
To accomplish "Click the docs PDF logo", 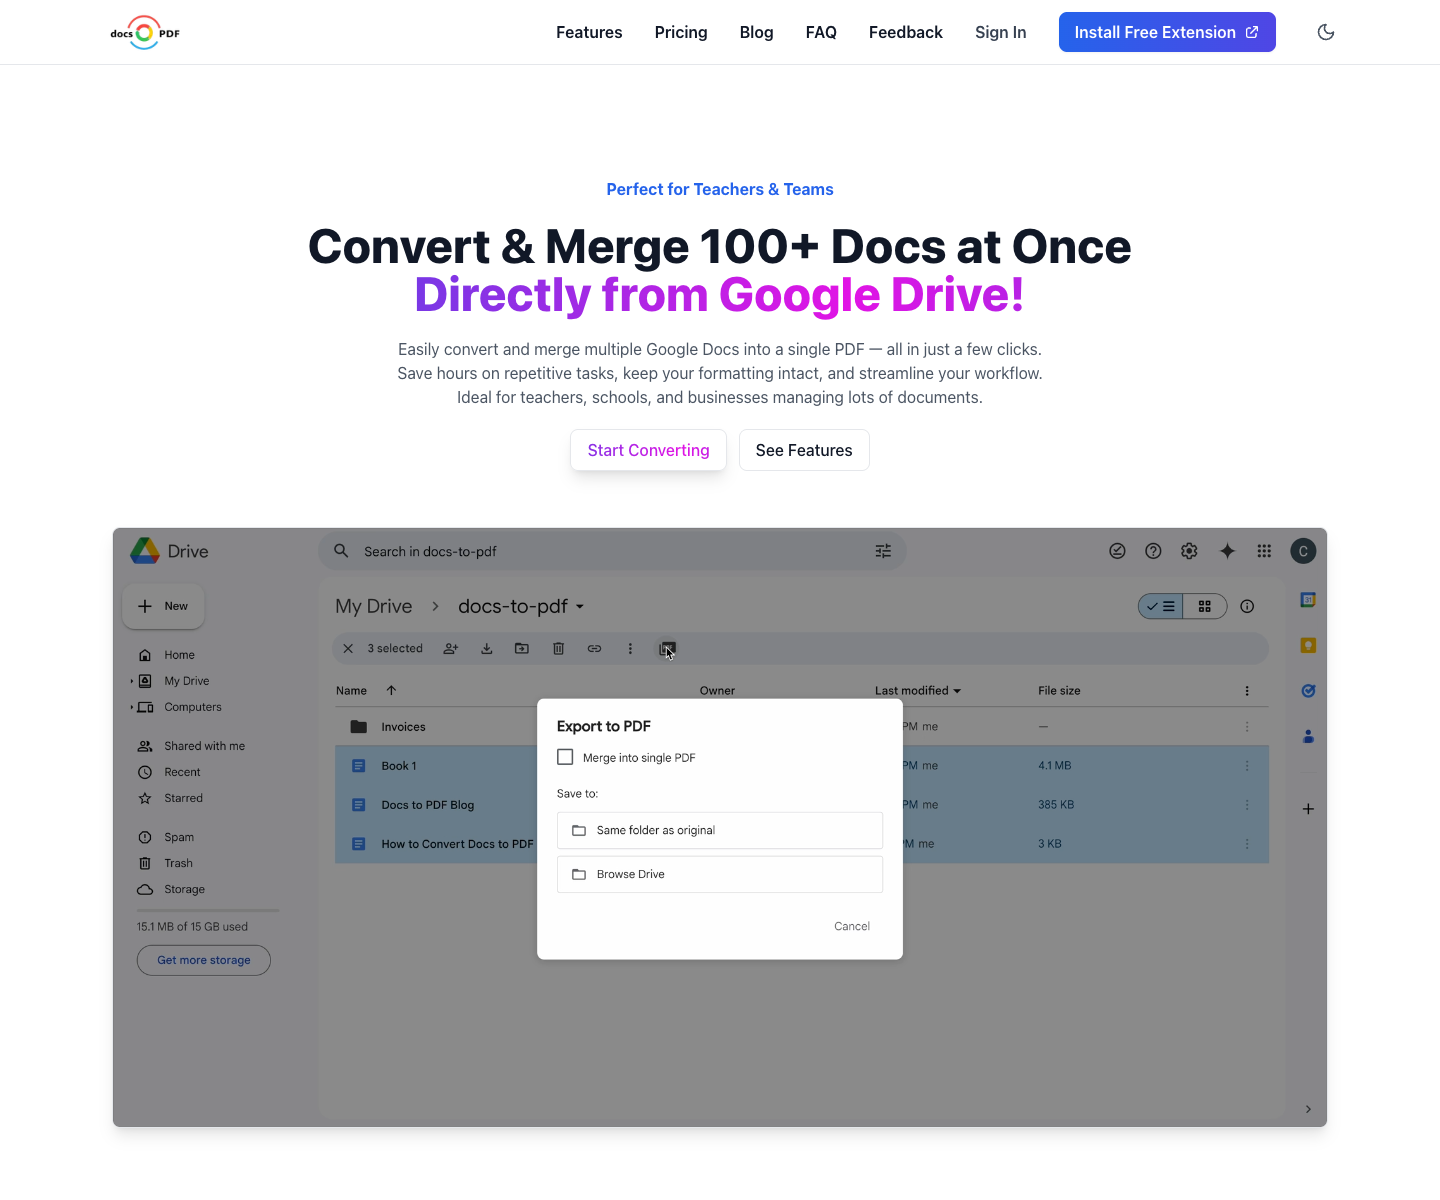I will tap(145, 33).
